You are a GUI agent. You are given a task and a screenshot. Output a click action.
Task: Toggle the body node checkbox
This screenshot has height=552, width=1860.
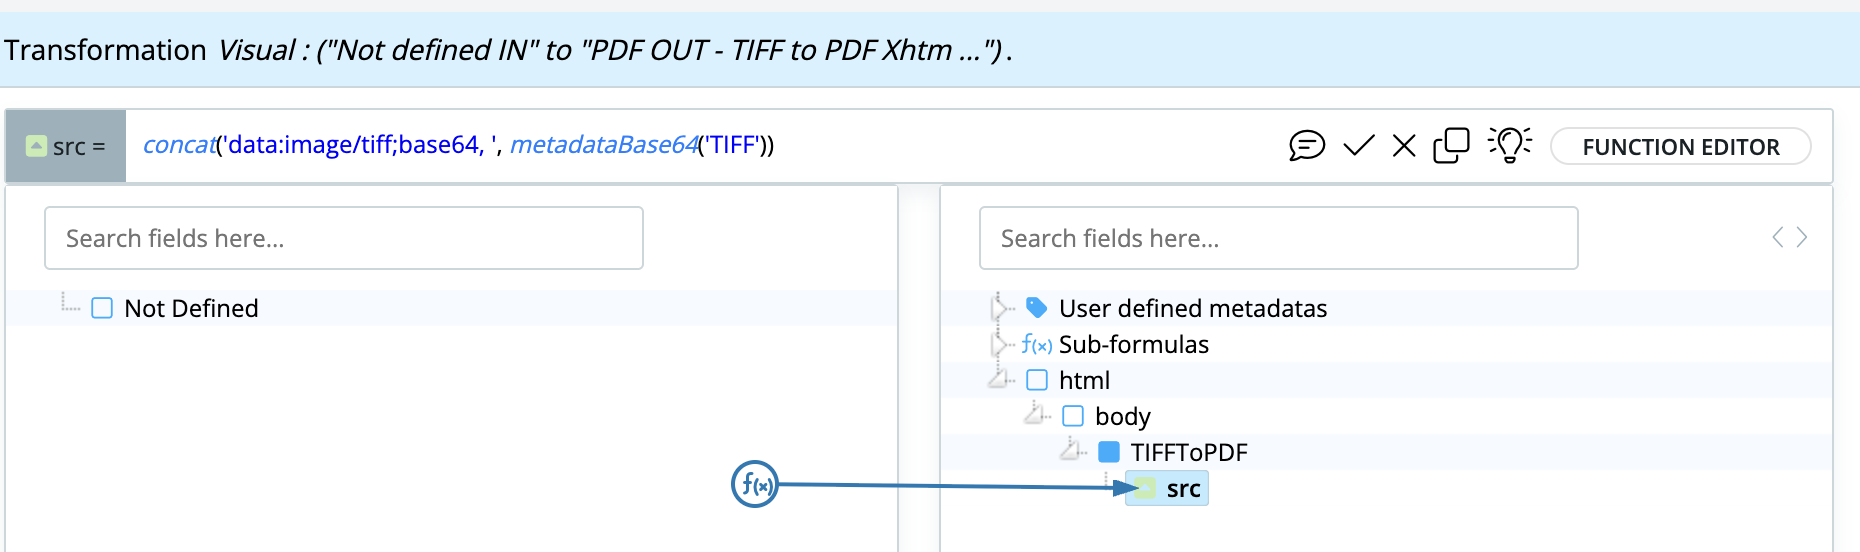pyautogui.click(x=1073, y=416)
